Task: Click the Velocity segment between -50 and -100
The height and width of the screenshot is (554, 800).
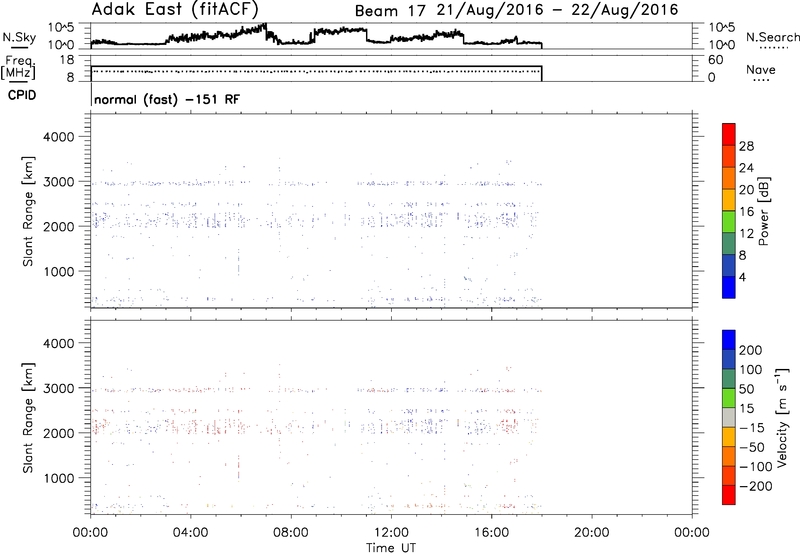Action: click(x=729, y=456)
